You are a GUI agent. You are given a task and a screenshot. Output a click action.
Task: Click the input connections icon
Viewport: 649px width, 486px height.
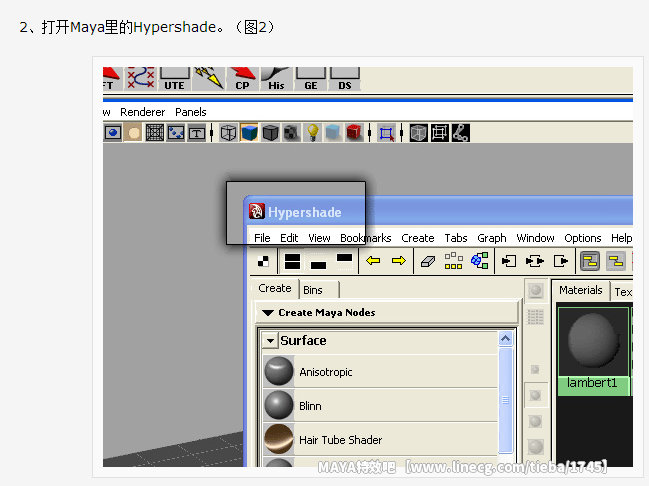[509, 261]
